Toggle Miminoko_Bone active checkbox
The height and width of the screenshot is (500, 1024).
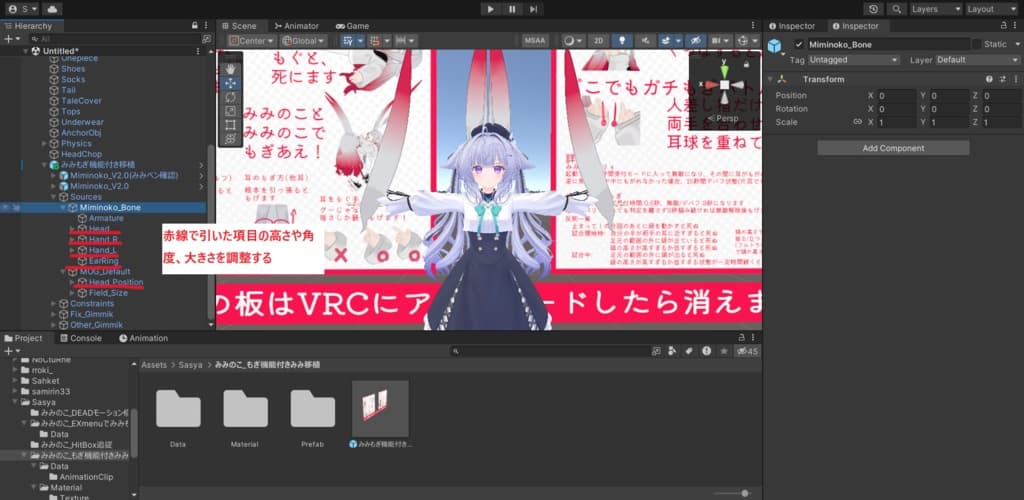[x=798, y=44]
